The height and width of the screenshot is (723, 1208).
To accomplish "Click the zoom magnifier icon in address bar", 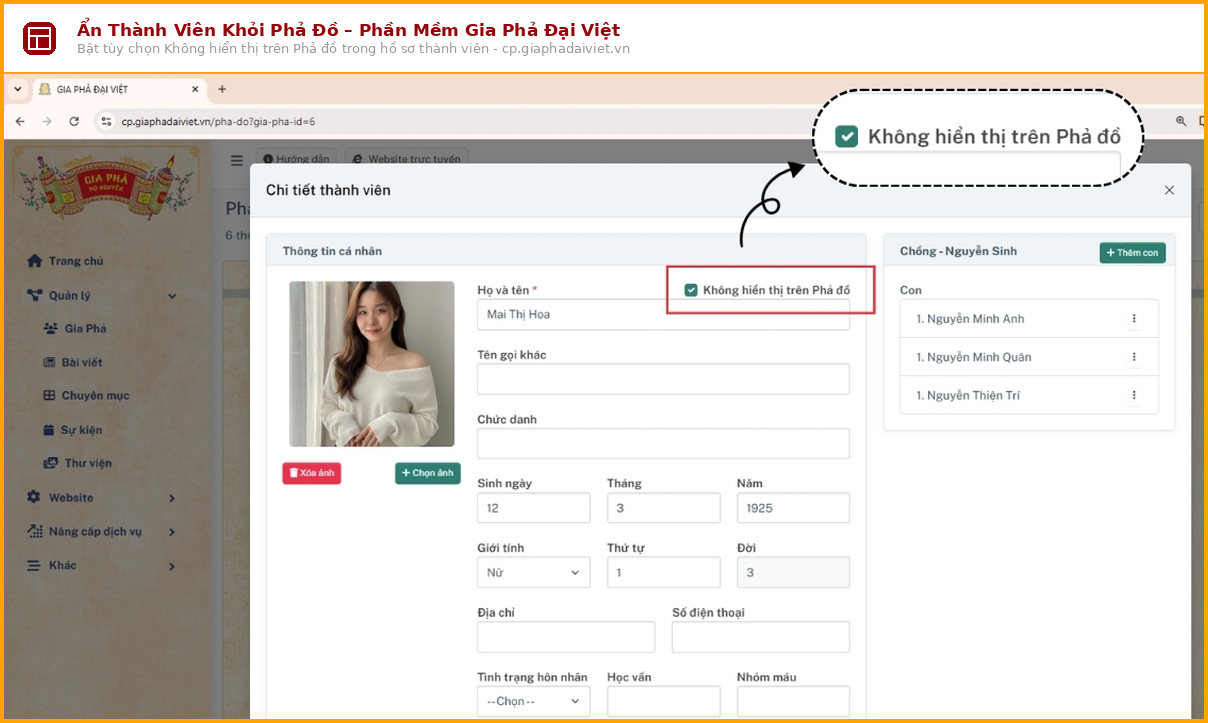I will coord(1181,121).
